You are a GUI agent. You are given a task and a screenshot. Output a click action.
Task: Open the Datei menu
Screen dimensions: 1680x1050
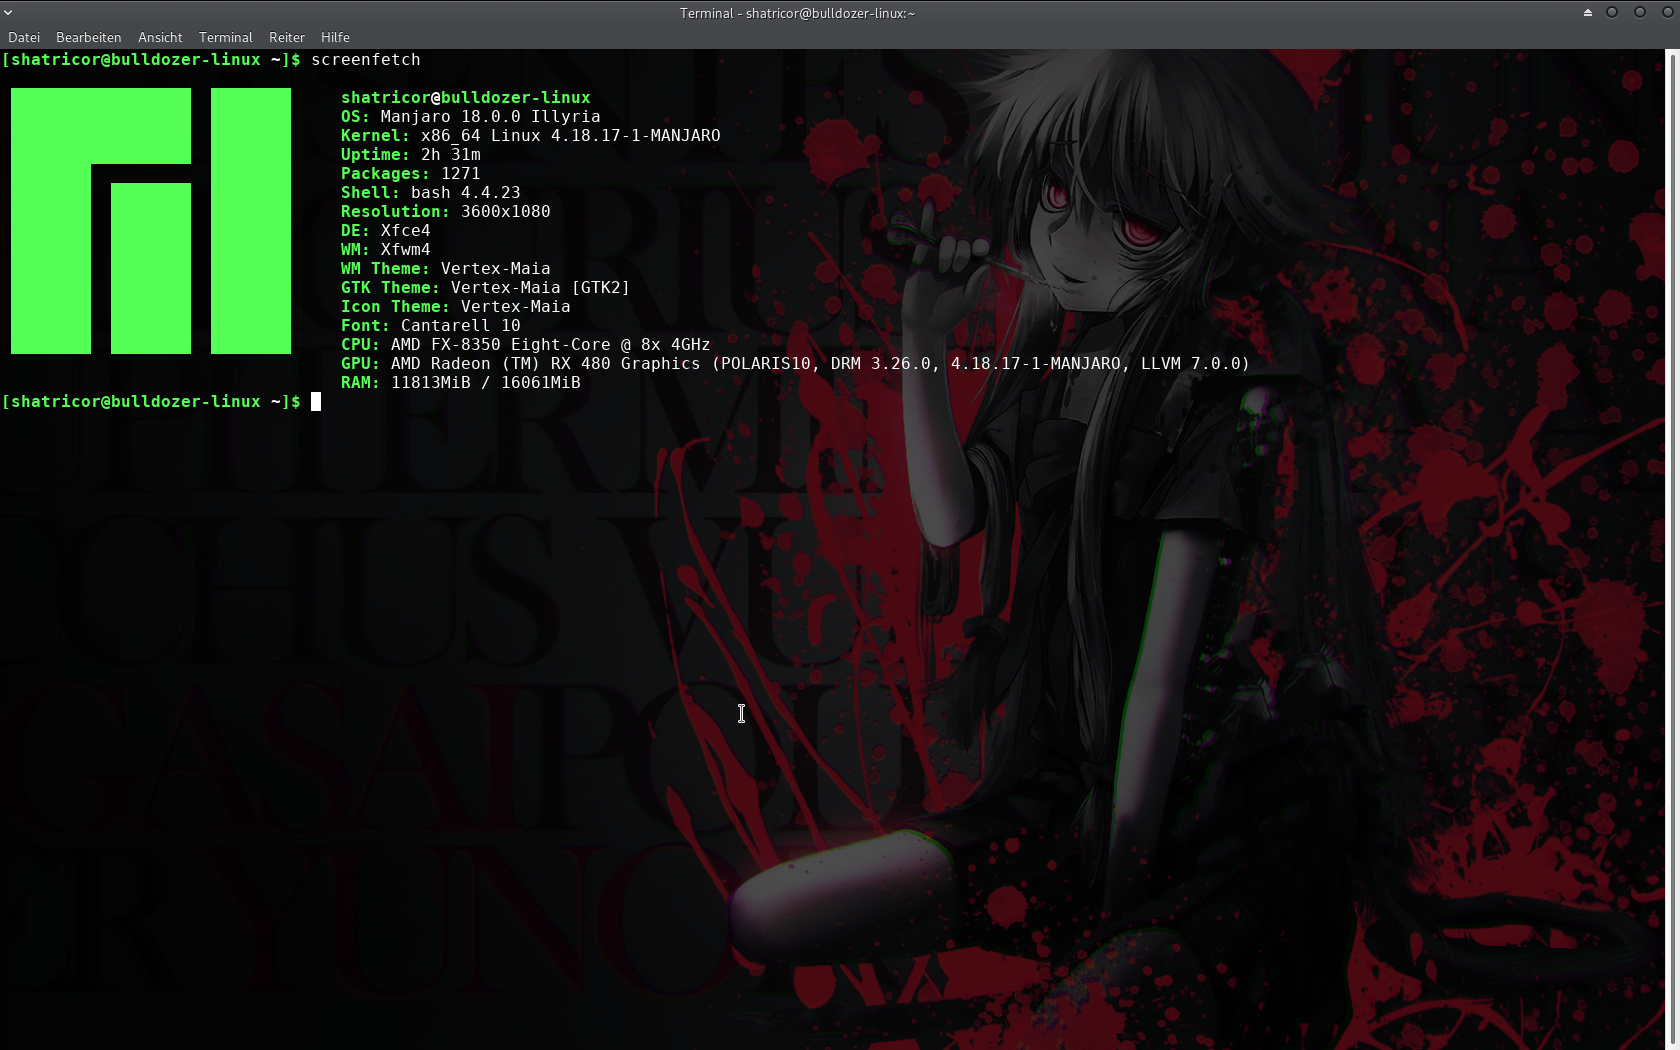(x=24, y=37)
